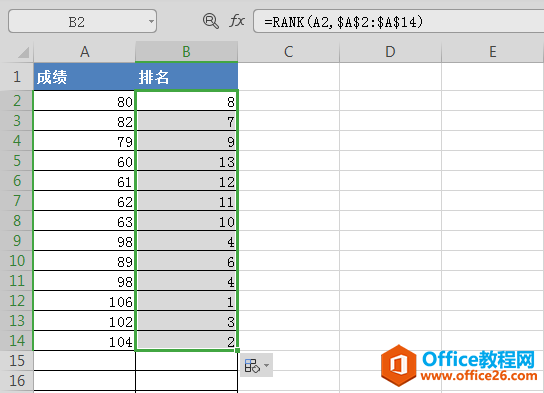This screenshot has width=544, height=393.
Task: Select empty cell B16
Action: [186, 381]
